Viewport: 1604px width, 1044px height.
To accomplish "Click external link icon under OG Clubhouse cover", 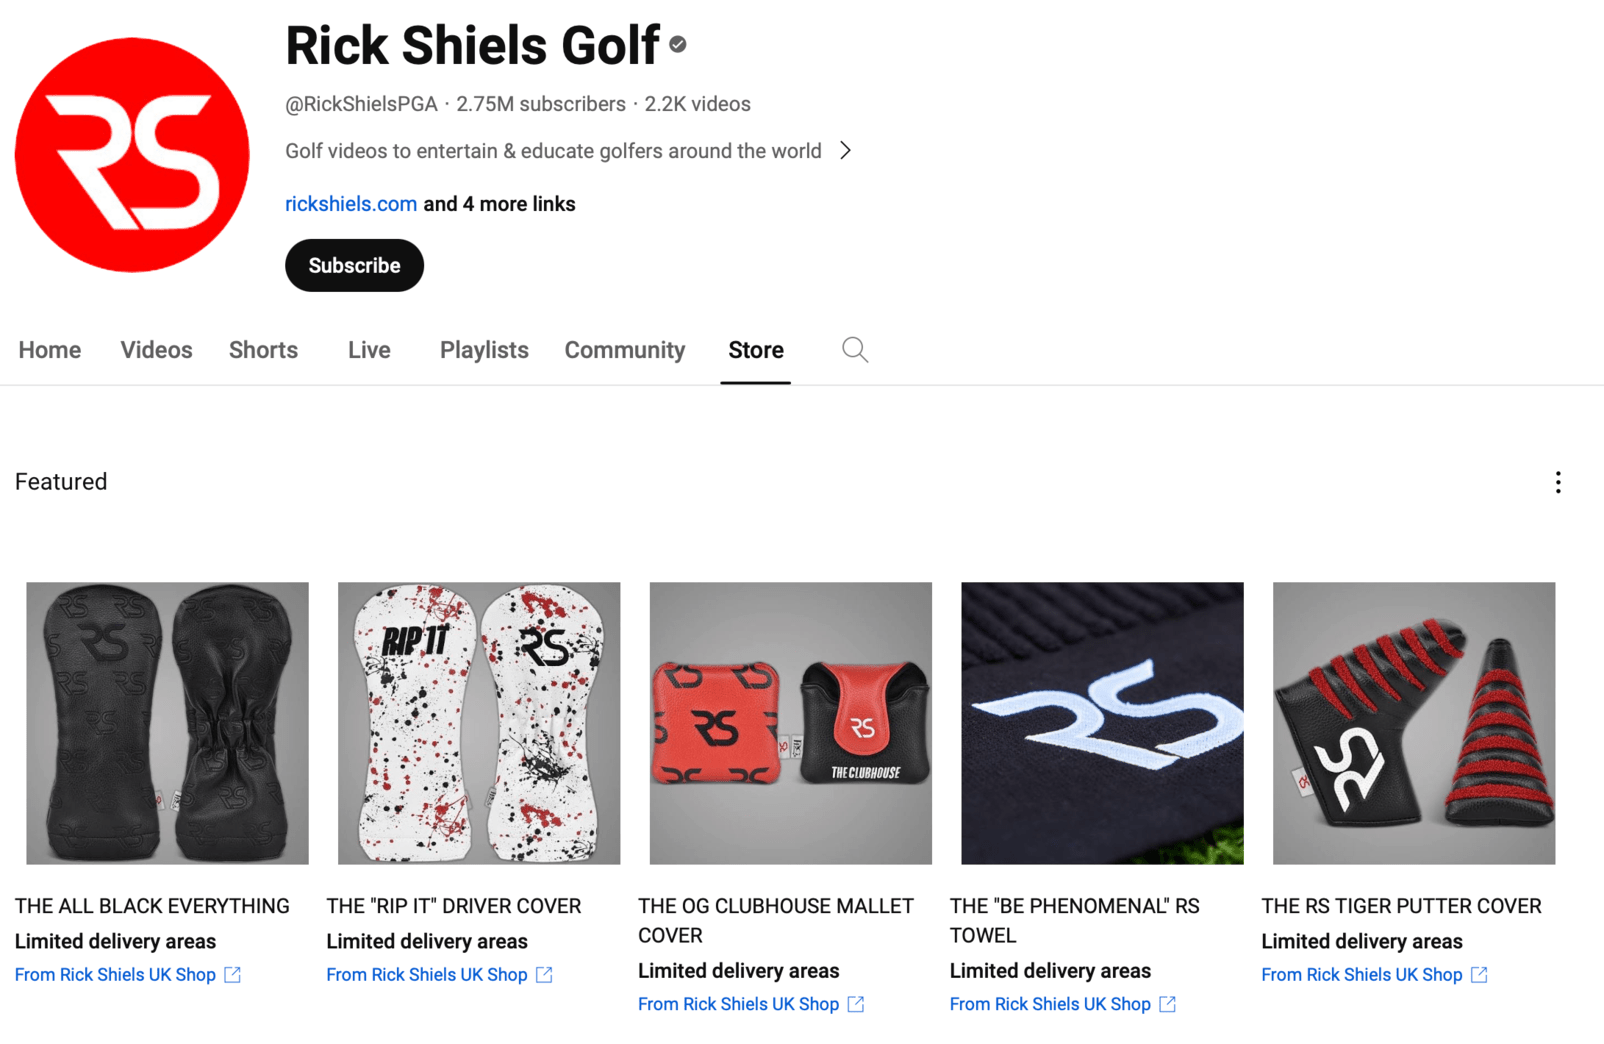I will pyautogui.click(x=855, y=1004).
